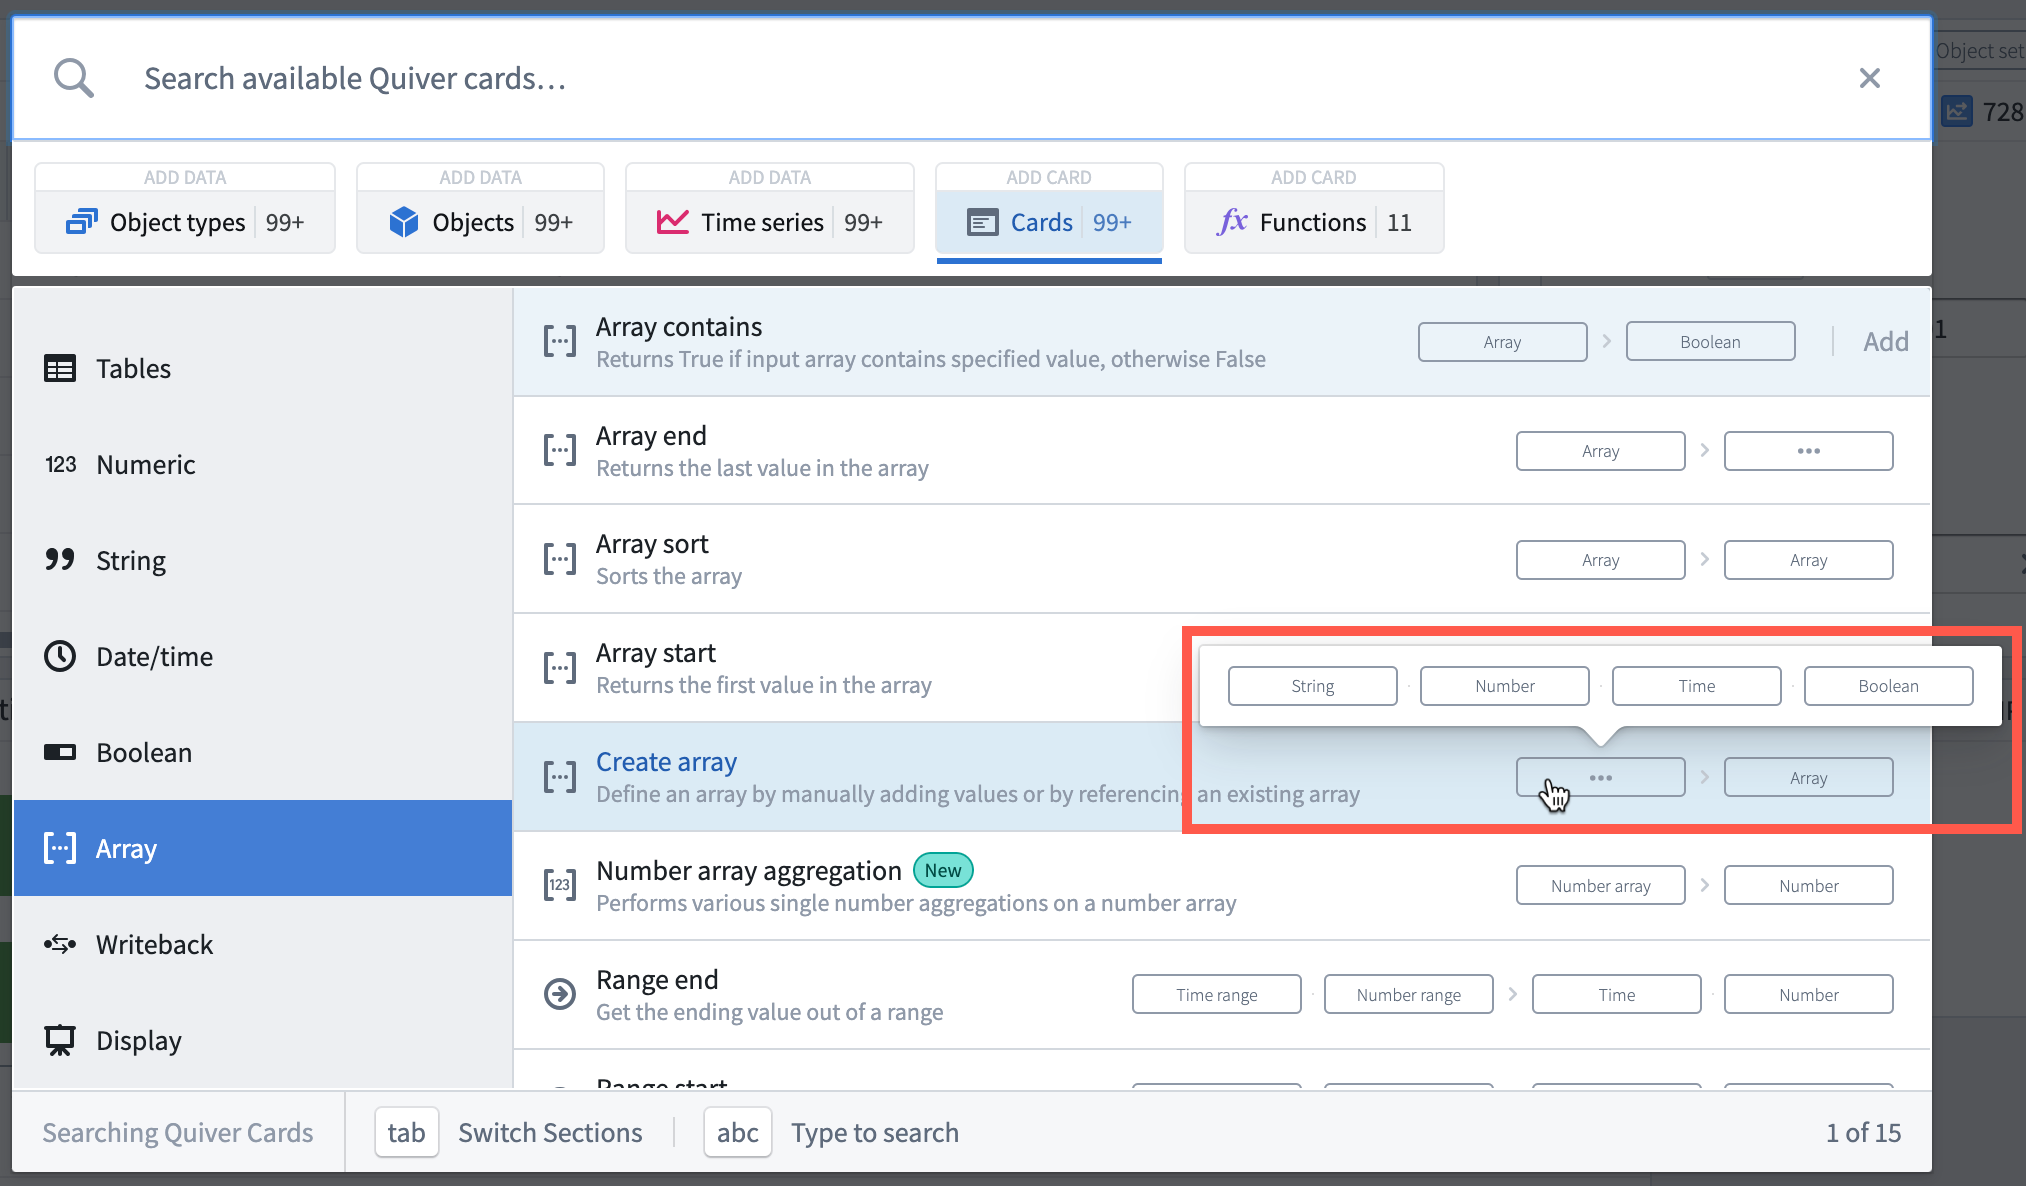Choose the Array sort card
Viewport: 2026px width, 1186px height.
(1222, 559)
